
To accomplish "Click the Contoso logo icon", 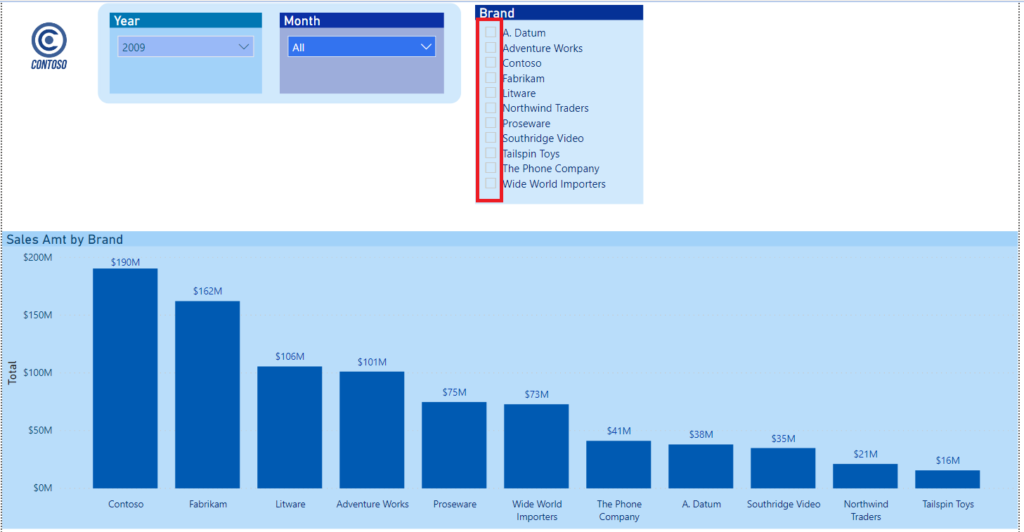I will [49, 46].
